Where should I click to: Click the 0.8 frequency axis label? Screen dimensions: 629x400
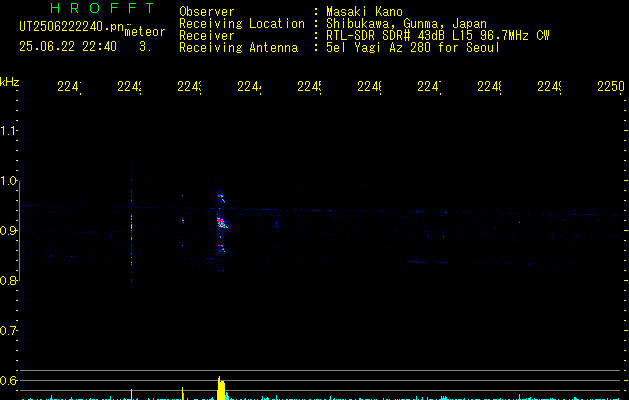[x=8, y=280]
